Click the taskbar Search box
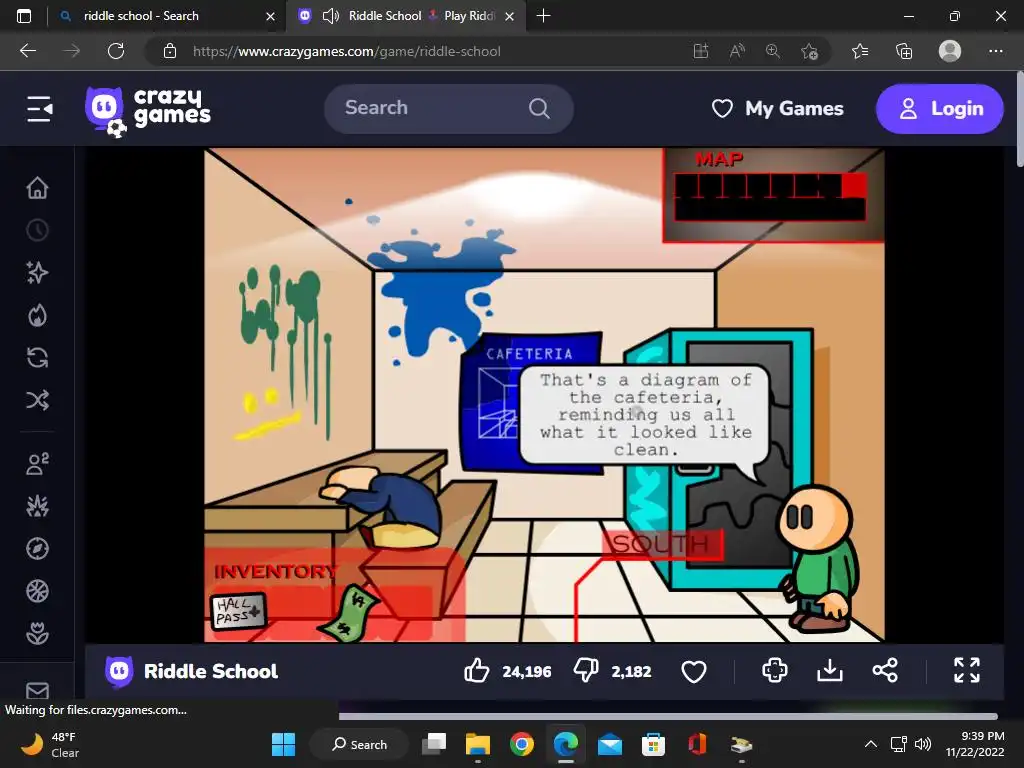Viewport: 1024px width, 768px height. [x=359, y=744]
